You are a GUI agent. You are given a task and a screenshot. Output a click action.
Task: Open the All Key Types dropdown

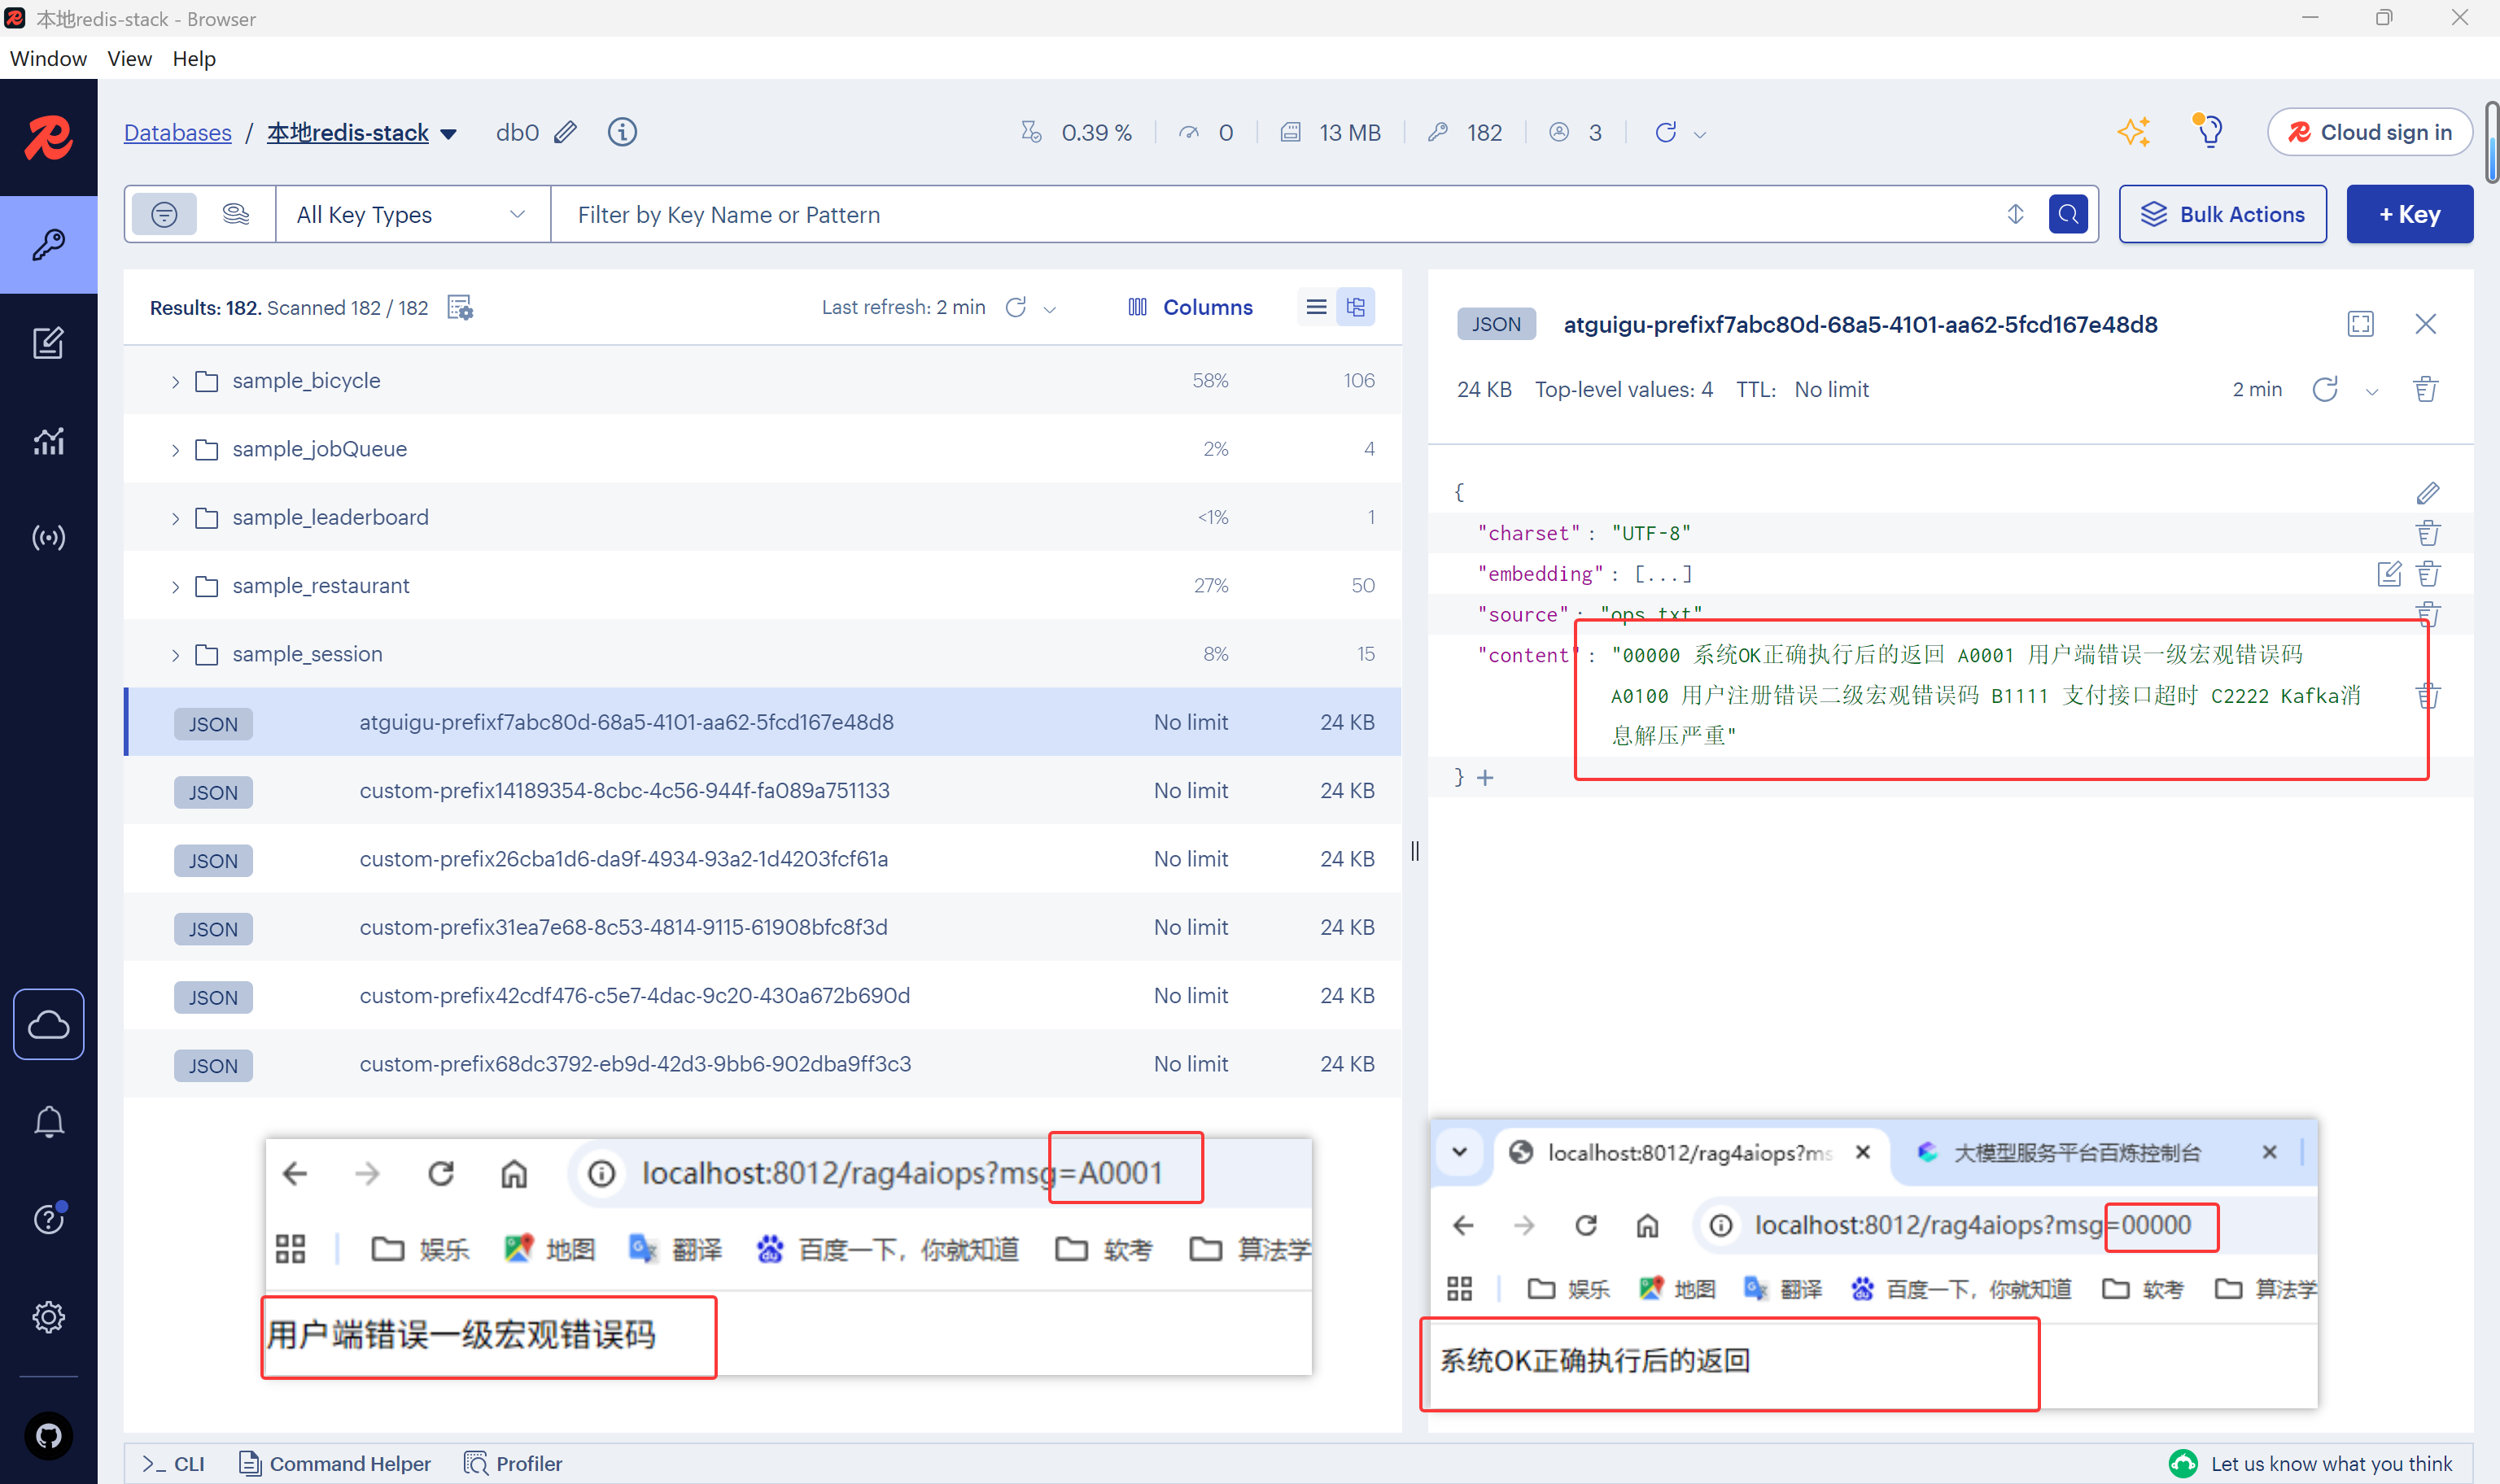411,214
